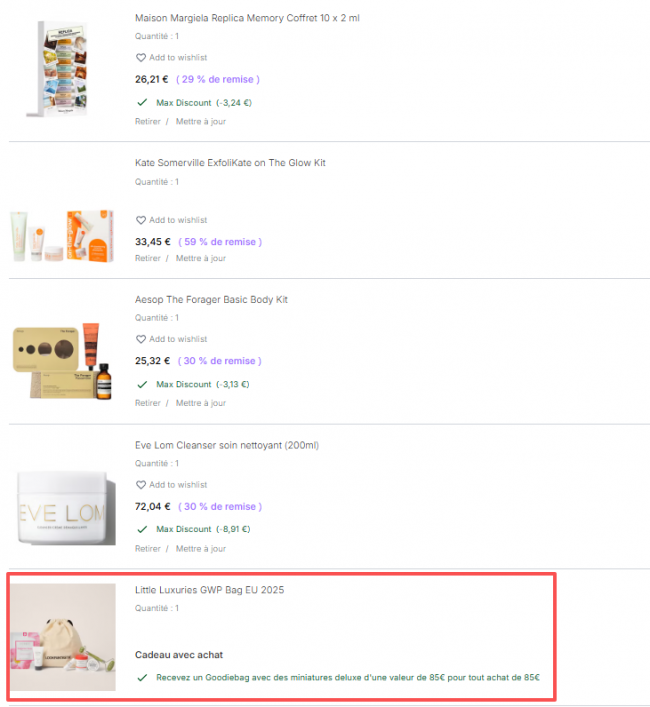Open Little Luxuries GWP Bag EU 2025 title
Viewport: 650px width, 707px height.
click(209, 590)
